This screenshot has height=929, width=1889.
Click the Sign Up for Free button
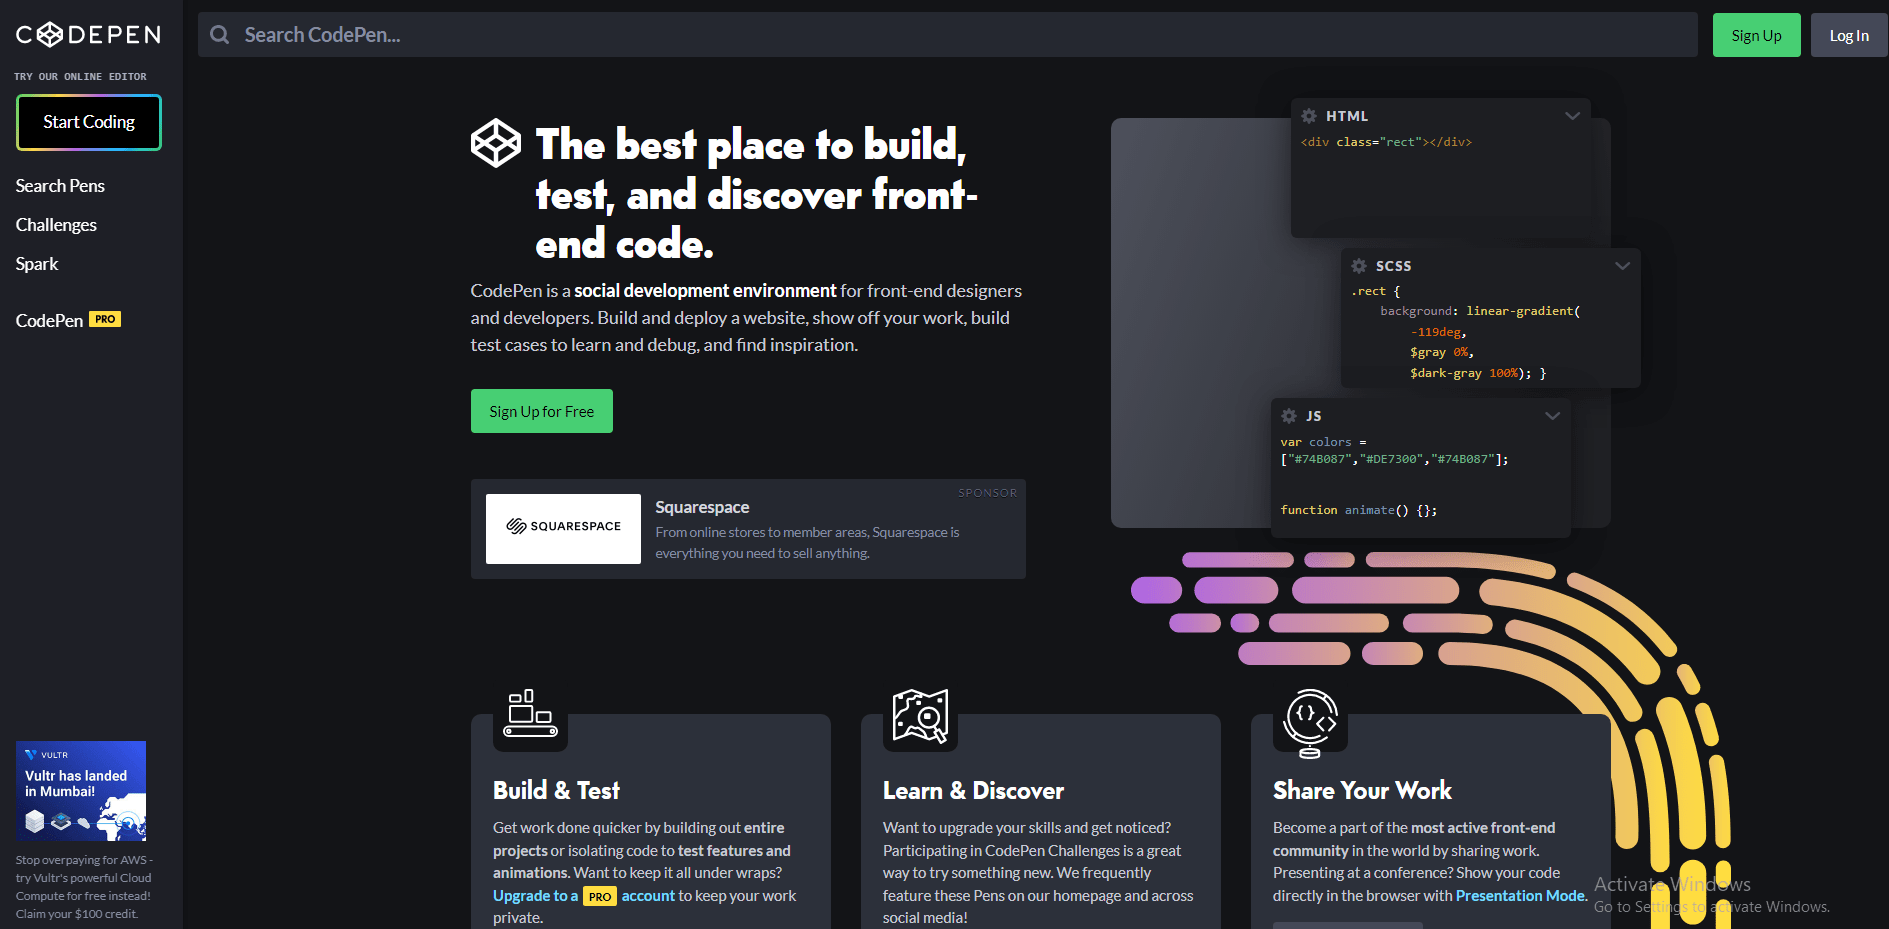541,411
